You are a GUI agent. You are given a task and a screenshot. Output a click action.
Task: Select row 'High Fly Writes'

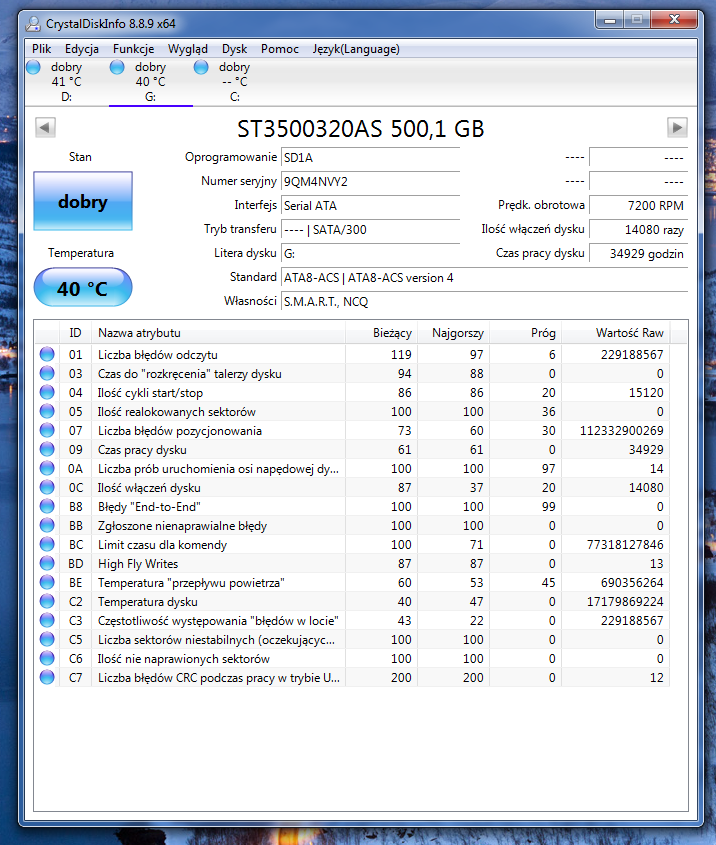click(352, 563)
